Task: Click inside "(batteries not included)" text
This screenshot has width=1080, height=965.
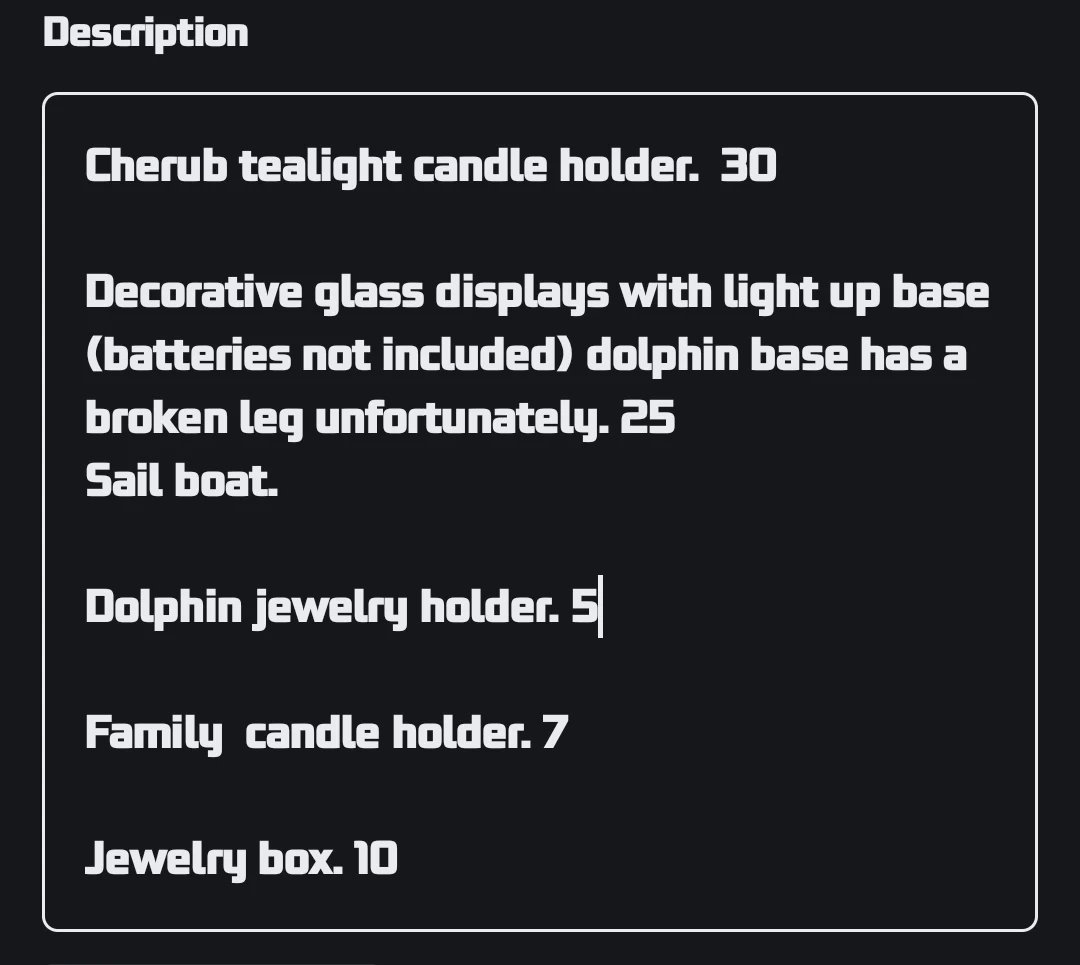Action: point(330,356)
